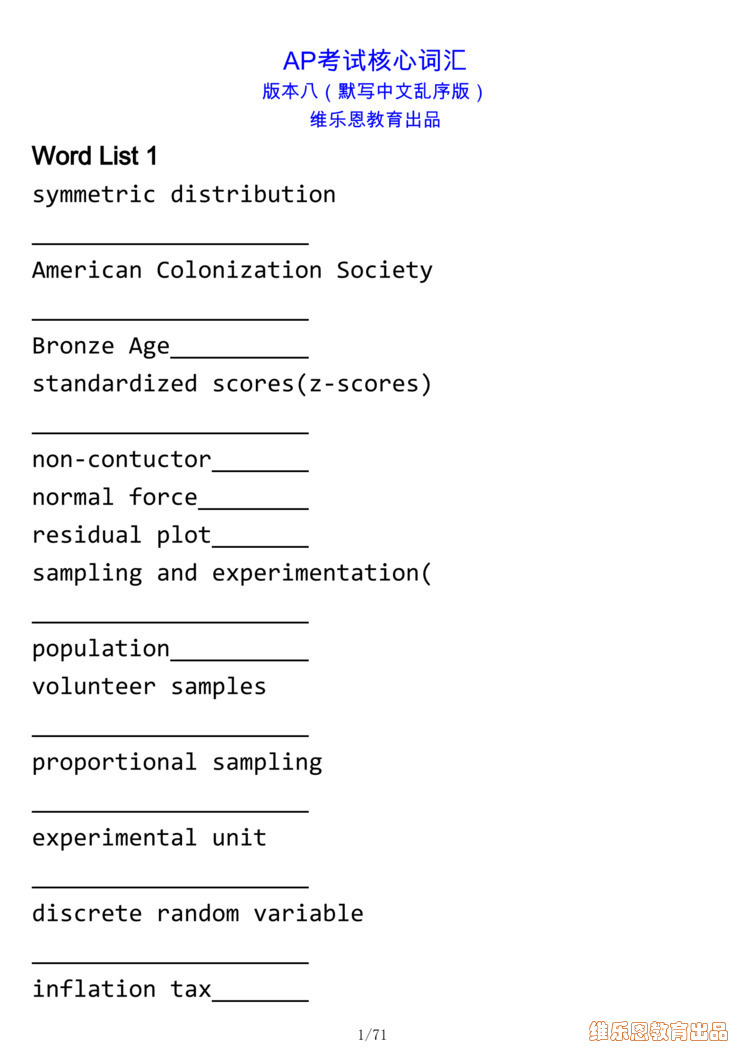Image resolution: width=750 pixels, height=1062 pixels.
Task: Click the blank after non-contuctor
Action: coord(260,468)
